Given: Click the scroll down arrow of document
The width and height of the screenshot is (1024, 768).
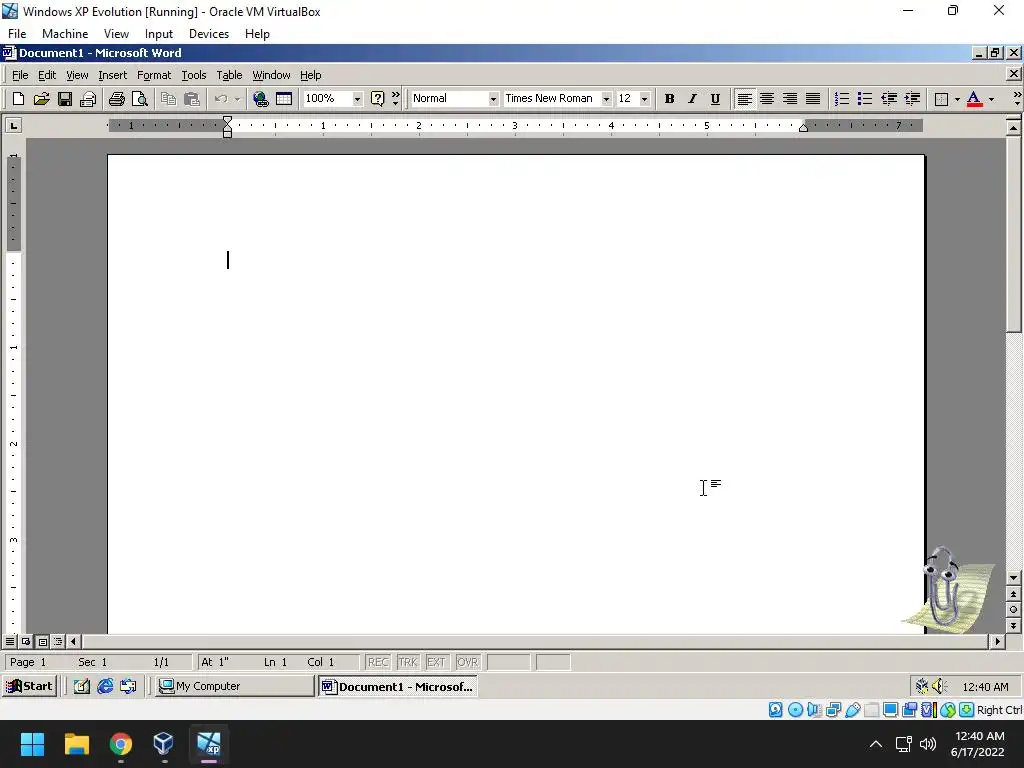Looking at the screenshot, I should tap(1013, 577).
